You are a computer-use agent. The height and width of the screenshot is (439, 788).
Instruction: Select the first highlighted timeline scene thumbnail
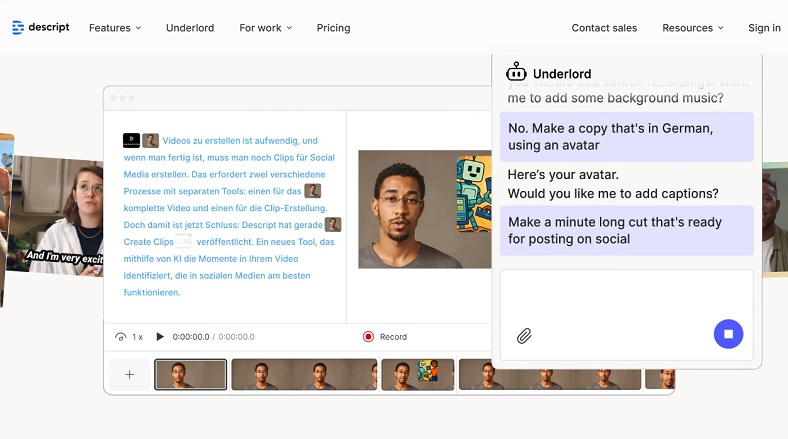[191, 374]
